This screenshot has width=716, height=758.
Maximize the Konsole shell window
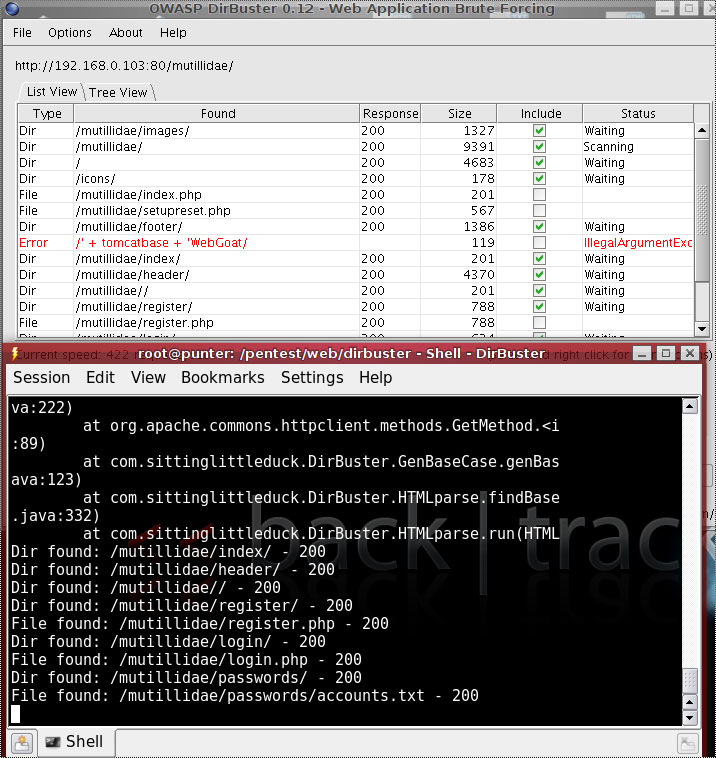(667, 354)
